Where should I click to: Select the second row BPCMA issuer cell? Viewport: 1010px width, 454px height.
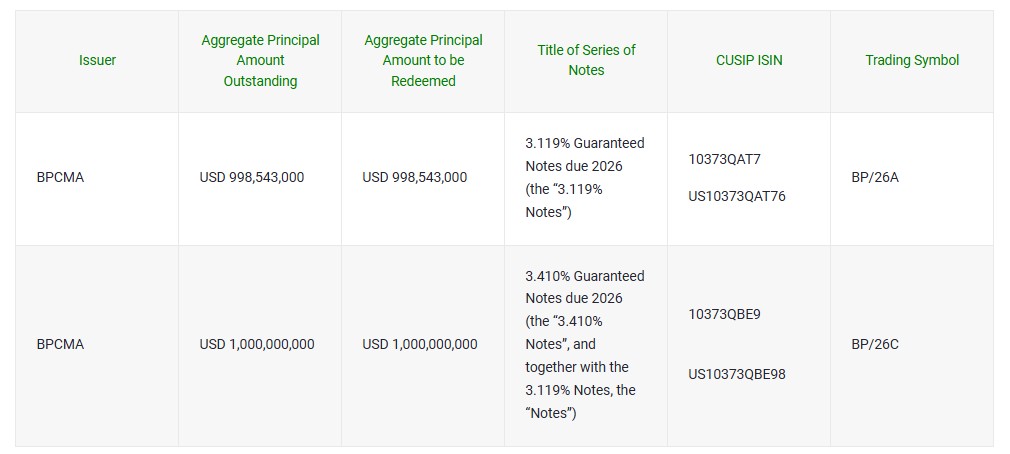point(60,344)
